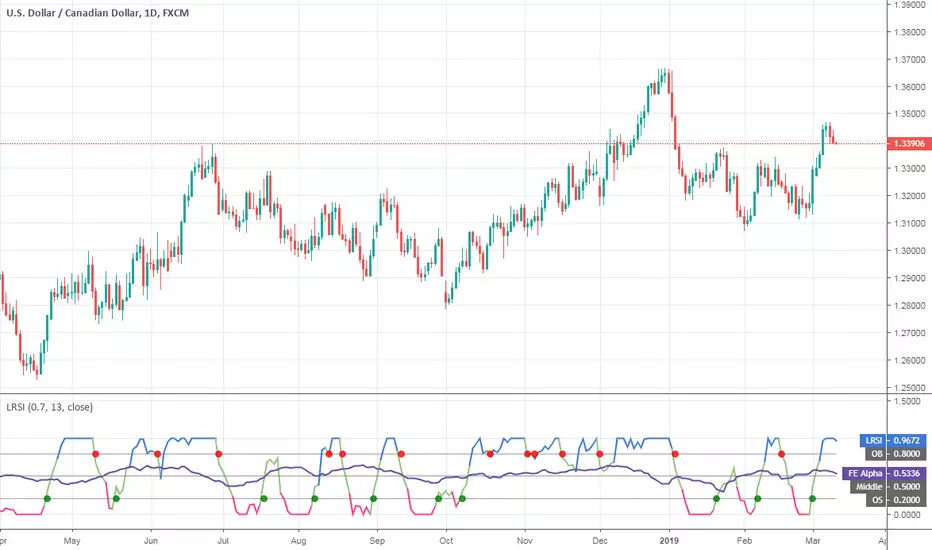Viewport: 932px width, 550px height.
Task: Click the OS 0.2000 level label
Action: [x=895, y=499]
